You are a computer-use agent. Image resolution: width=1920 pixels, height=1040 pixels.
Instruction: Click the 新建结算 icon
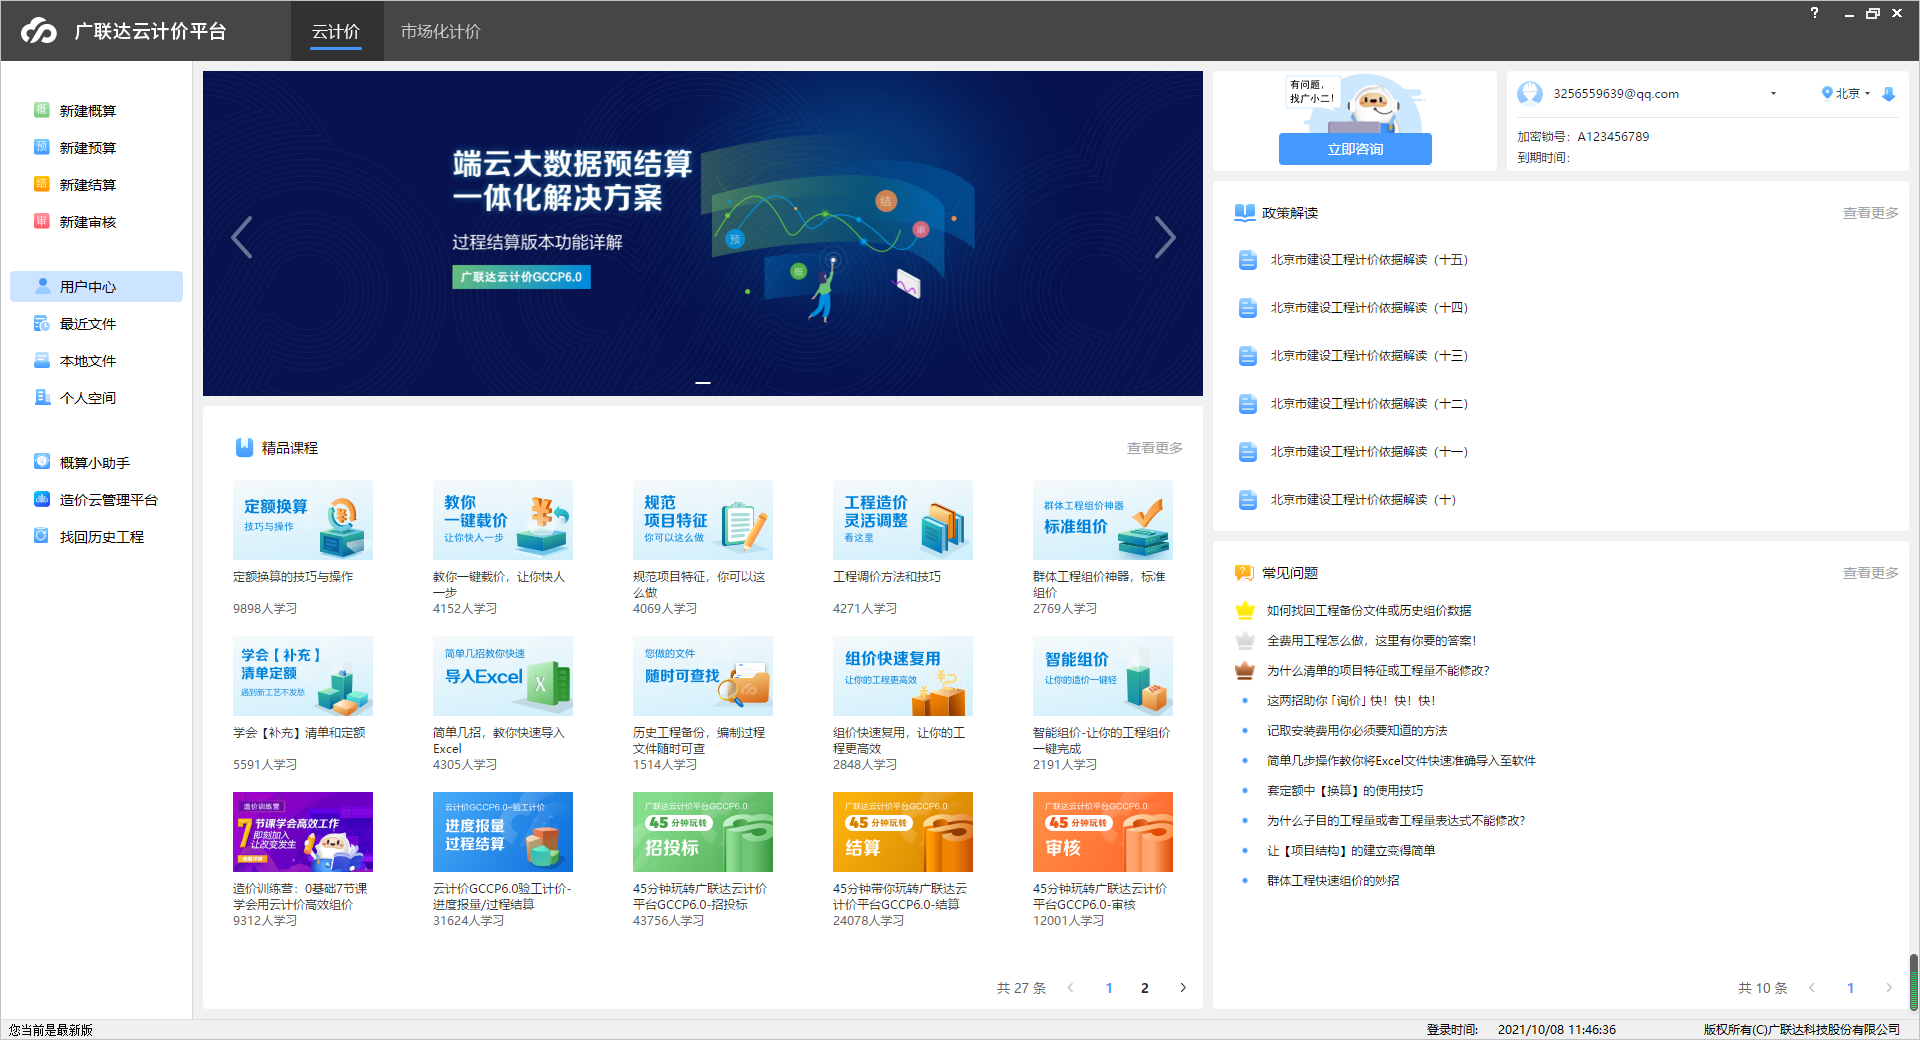click(x=42, y=184)
